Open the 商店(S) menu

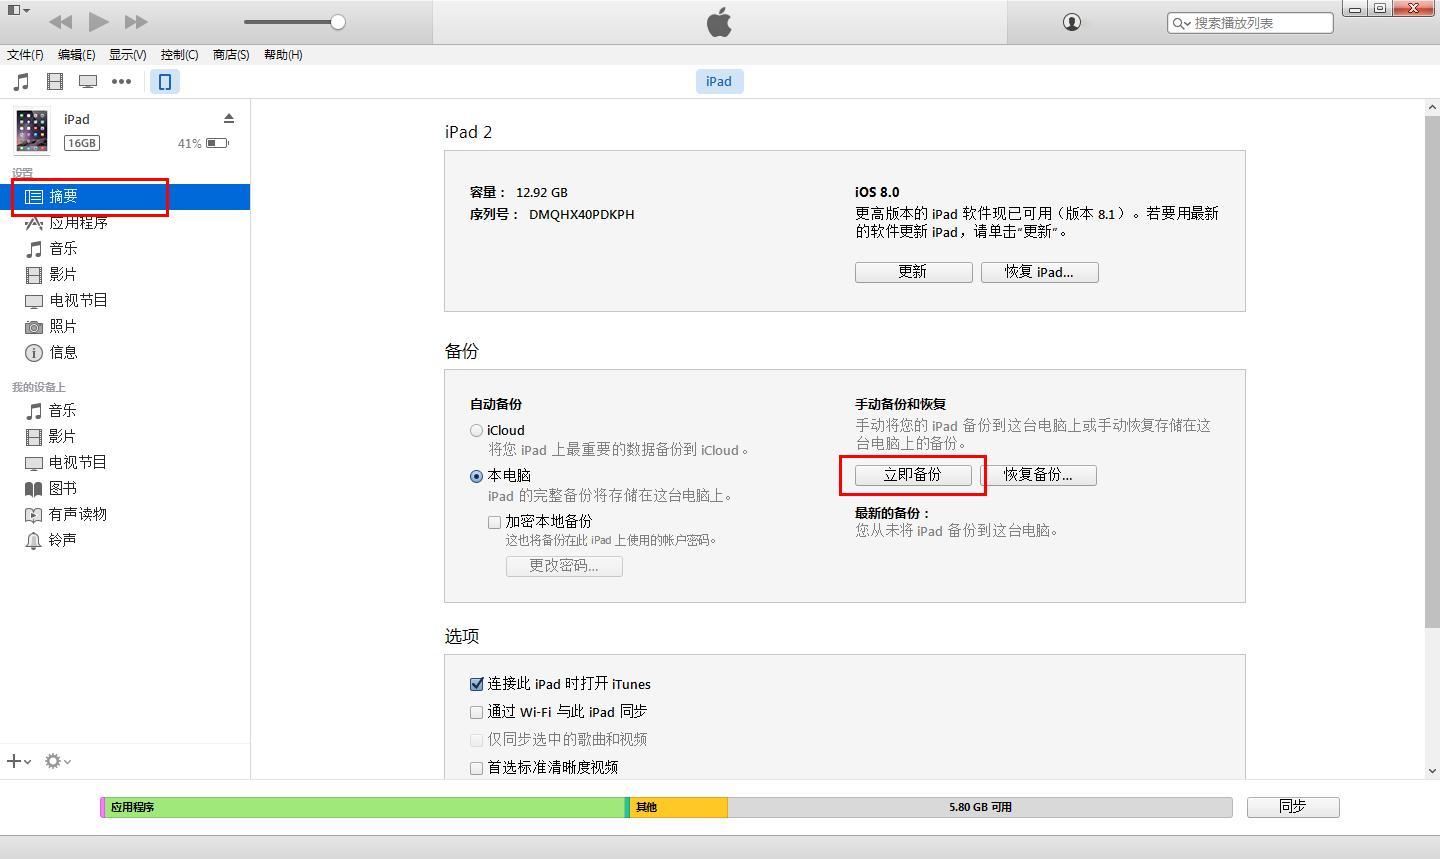(x=230, y=55)
